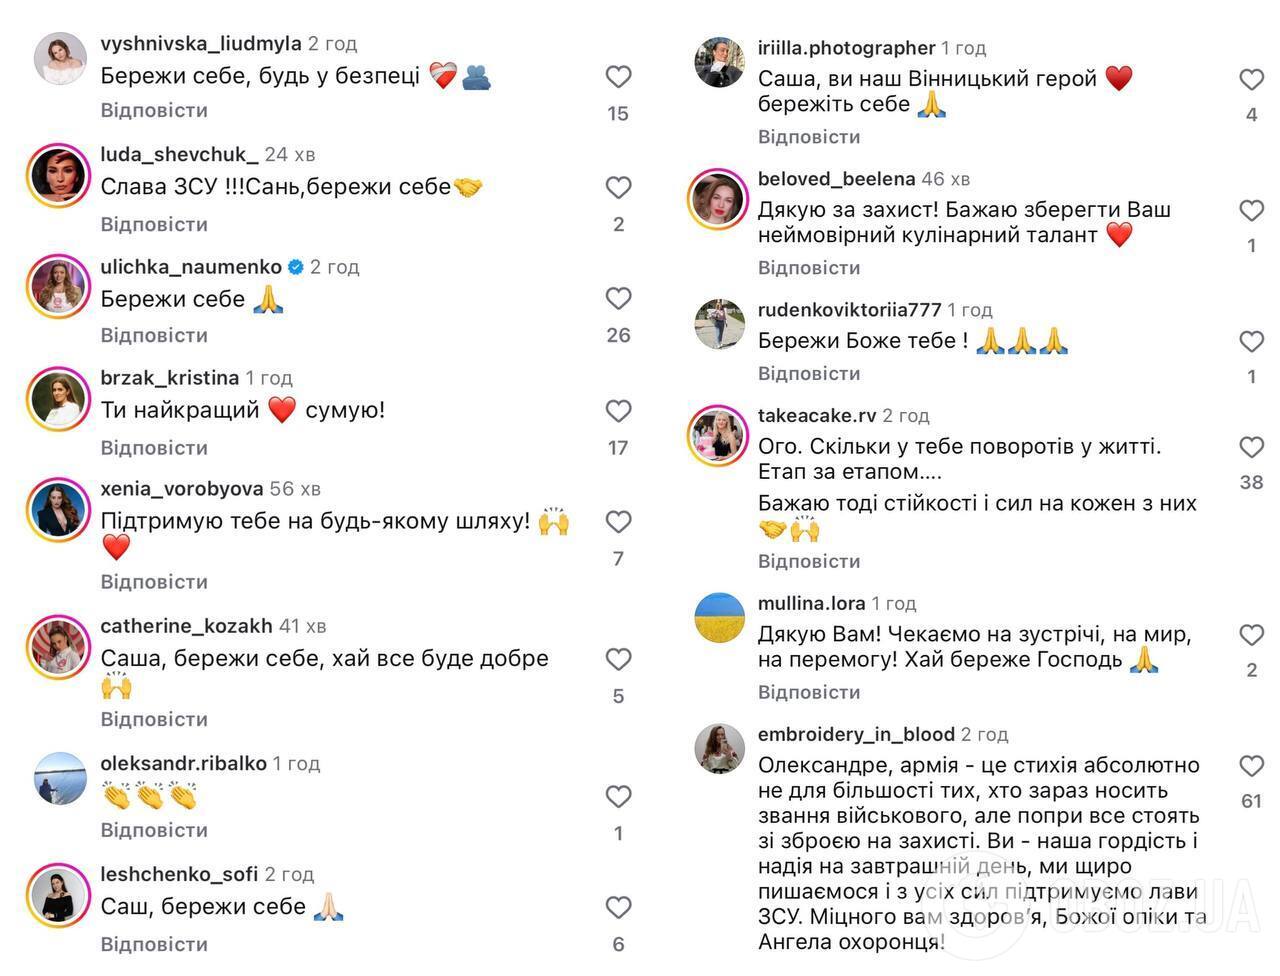
Task: Like the long comment from embroidery_in_blood
Action: [1251, 766]
